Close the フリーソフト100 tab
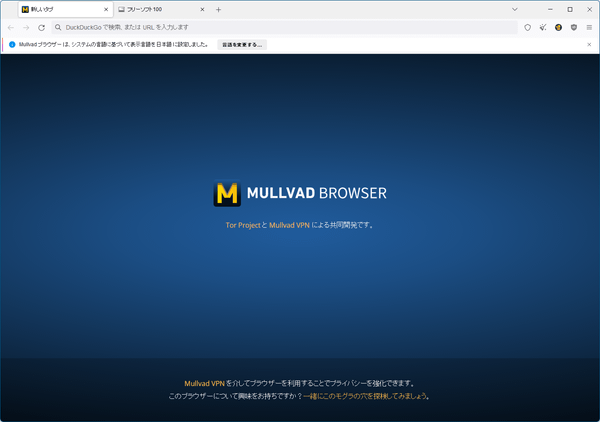Image resolution: width=600 pixels, height=422 pixels. point(202,10)
